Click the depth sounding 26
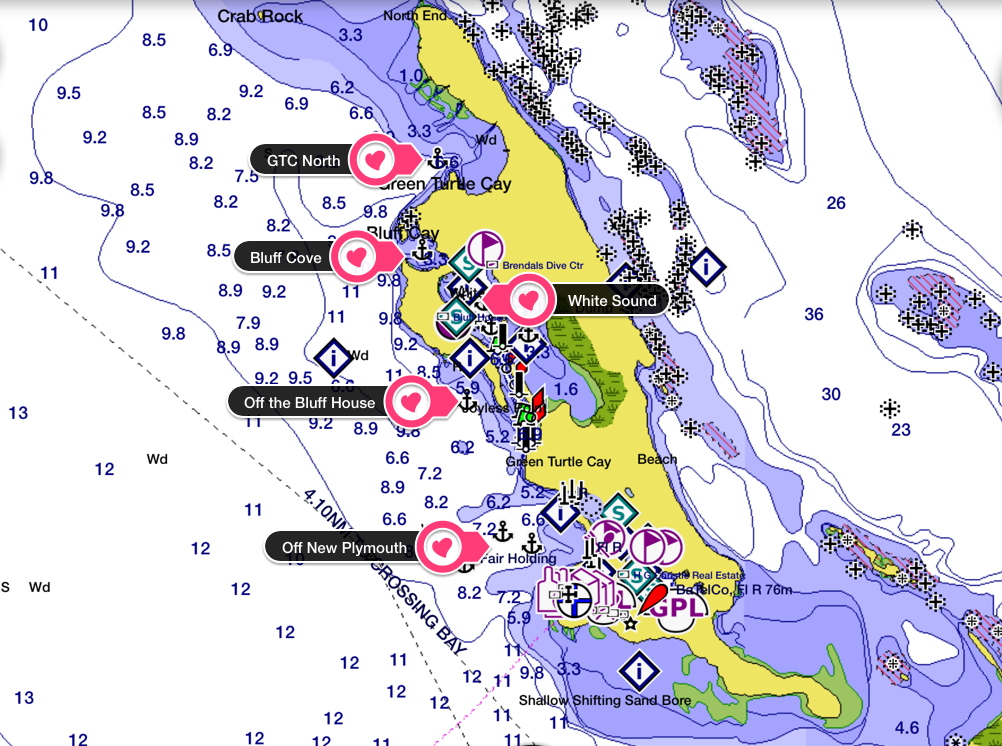 point(836,203)
